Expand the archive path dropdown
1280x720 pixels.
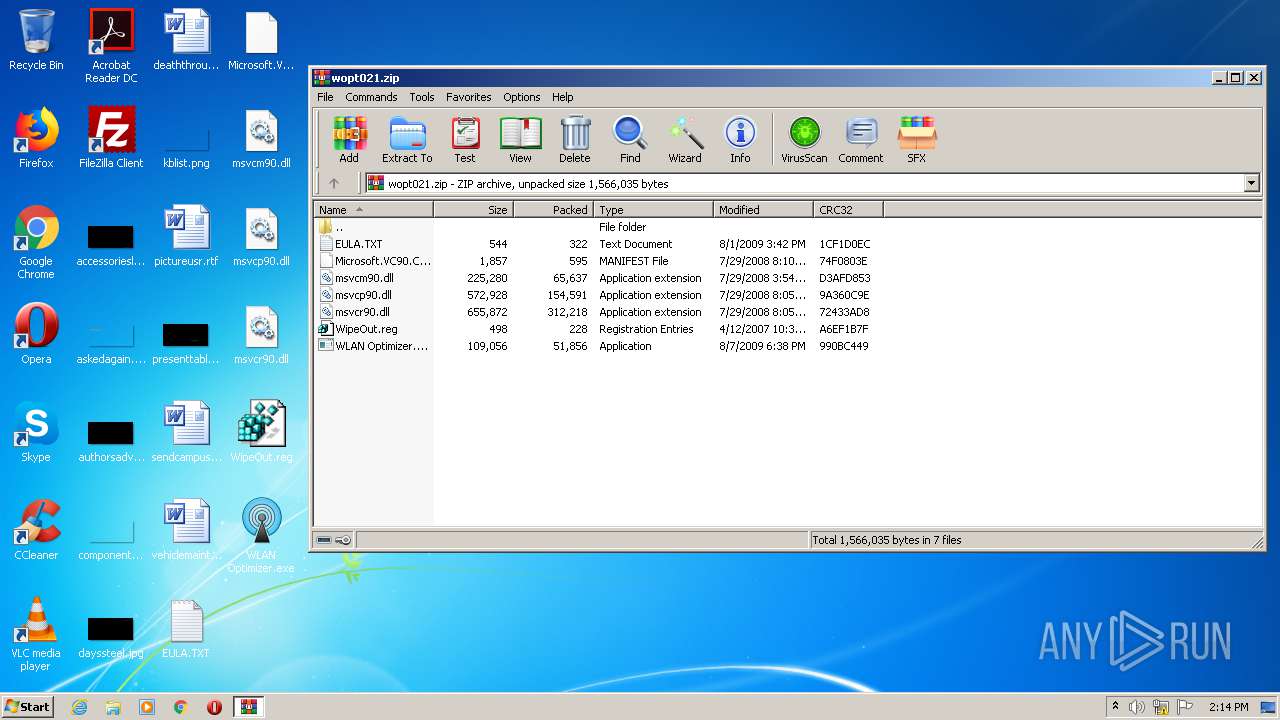tap(1251, 183)
